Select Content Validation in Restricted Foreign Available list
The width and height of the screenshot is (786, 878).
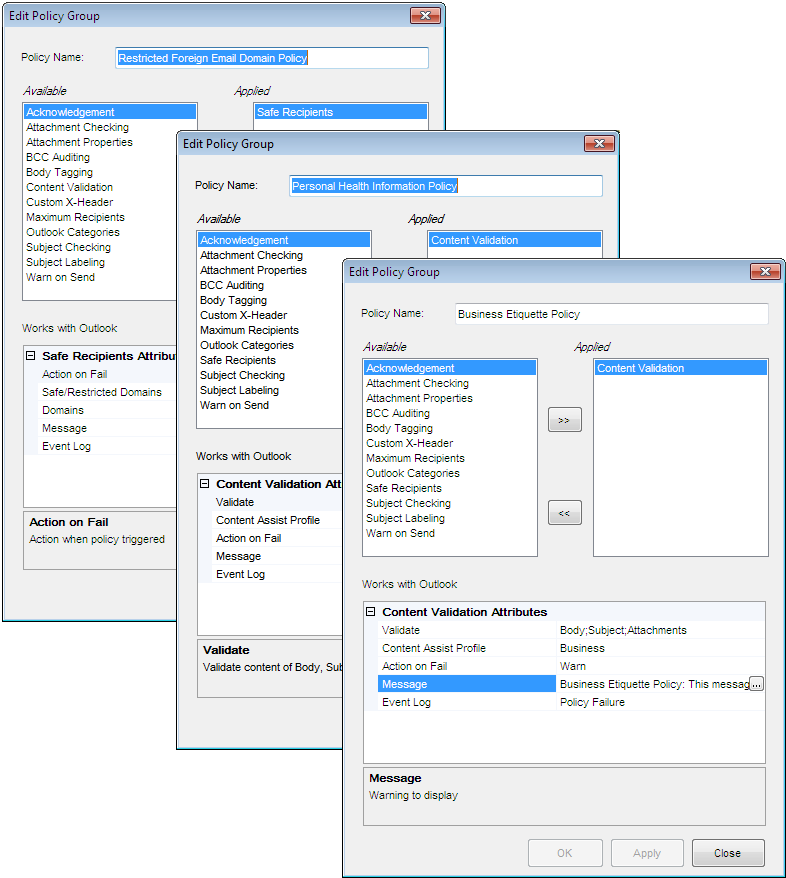100,187
